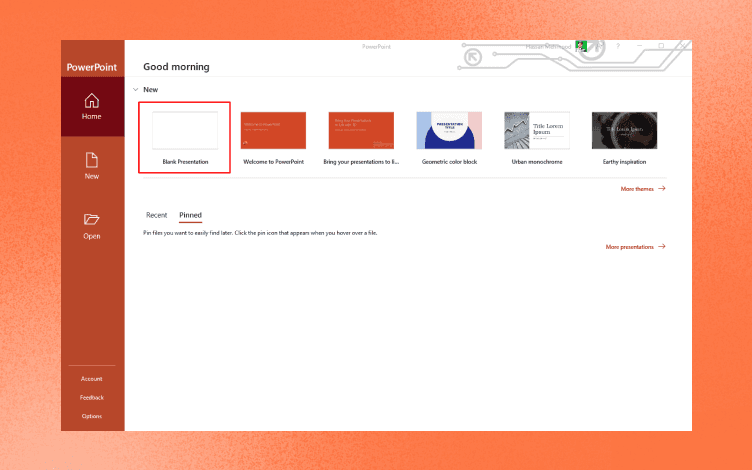The width and height of the screenshot is (752, 470).
Task: Switch to the Recent tab
Action: click(156, 215)
